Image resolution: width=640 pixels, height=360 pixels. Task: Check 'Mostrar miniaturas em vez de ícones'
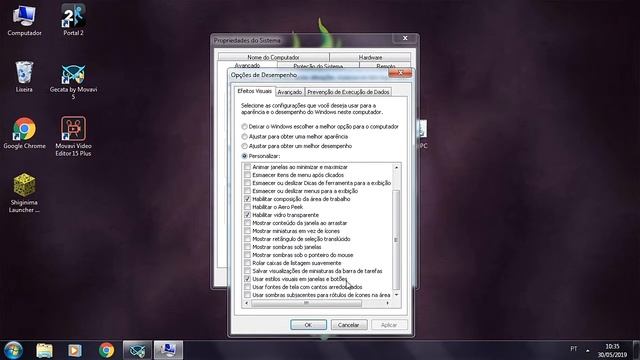click(247, 231)
